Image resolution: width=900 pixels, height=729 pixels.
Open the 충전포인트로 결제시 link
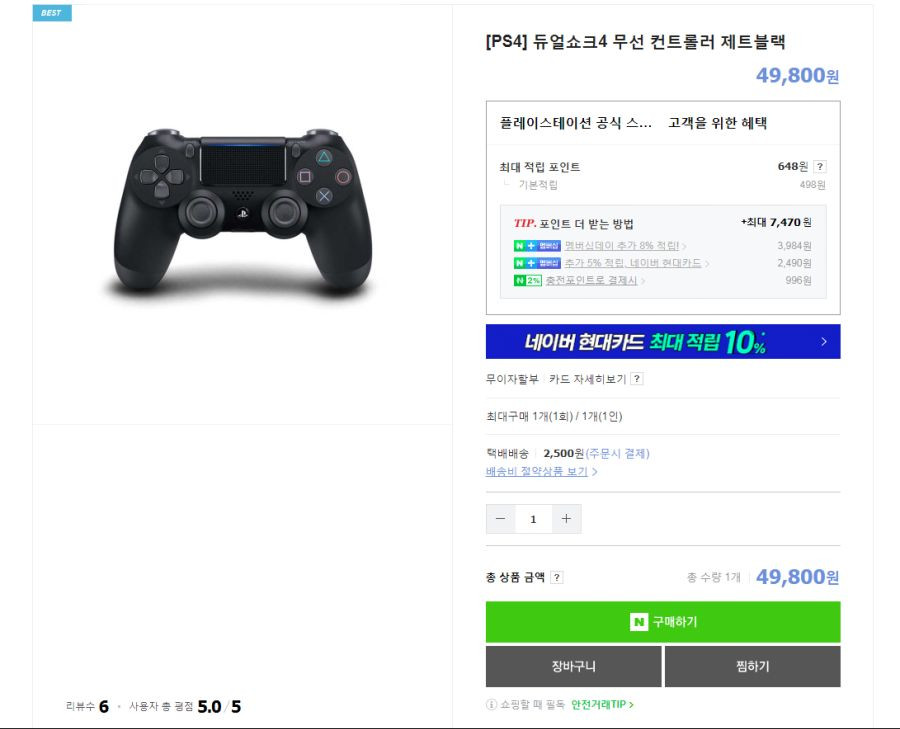click(595, 280)
